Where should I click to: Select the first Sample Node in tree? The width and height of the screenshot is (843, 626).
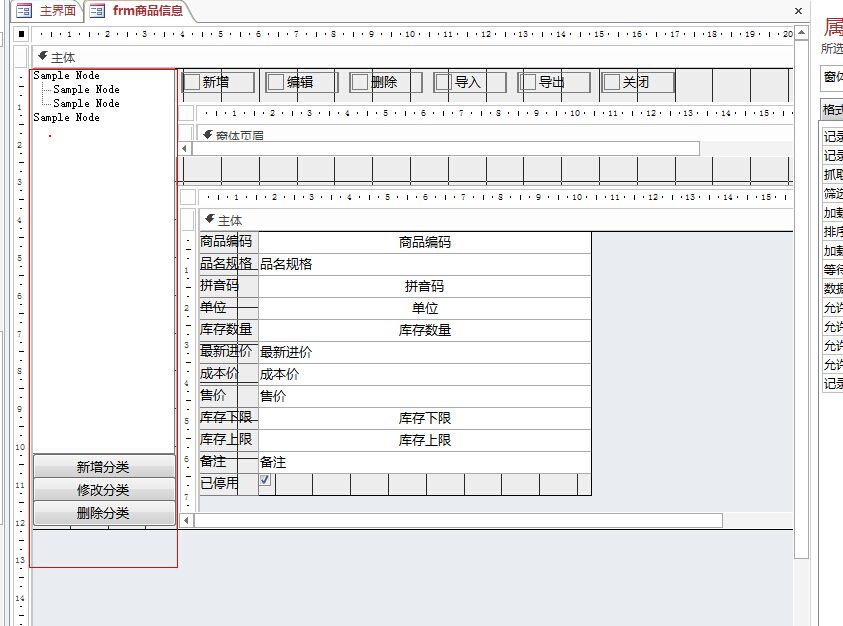(x=66, y=76)
